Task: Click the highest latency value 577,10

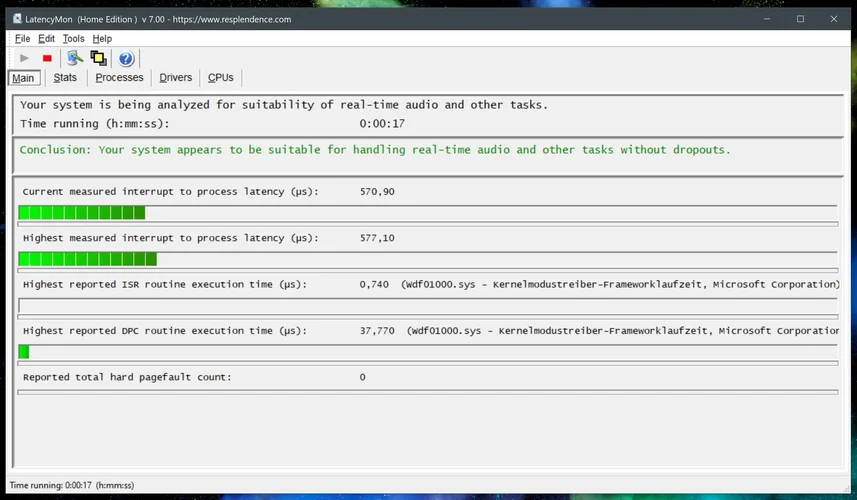Action: (x=377, y=238)
